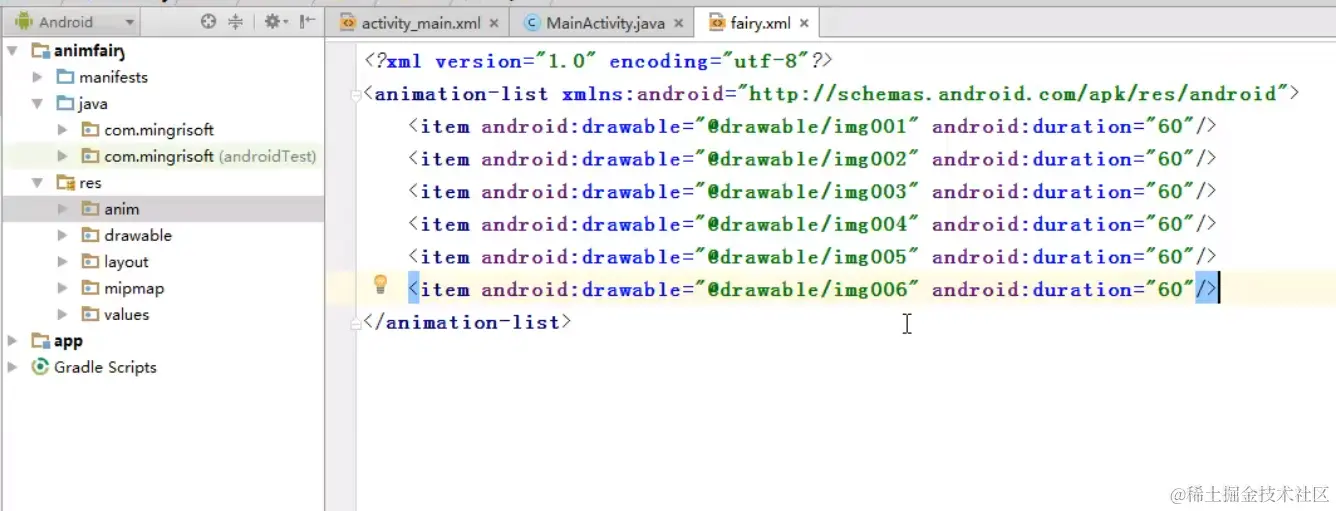Collapse the animfairy tree node
The width and height of the screenshot is (1336, 511).
pyautogui.click(x=12, y=50)
